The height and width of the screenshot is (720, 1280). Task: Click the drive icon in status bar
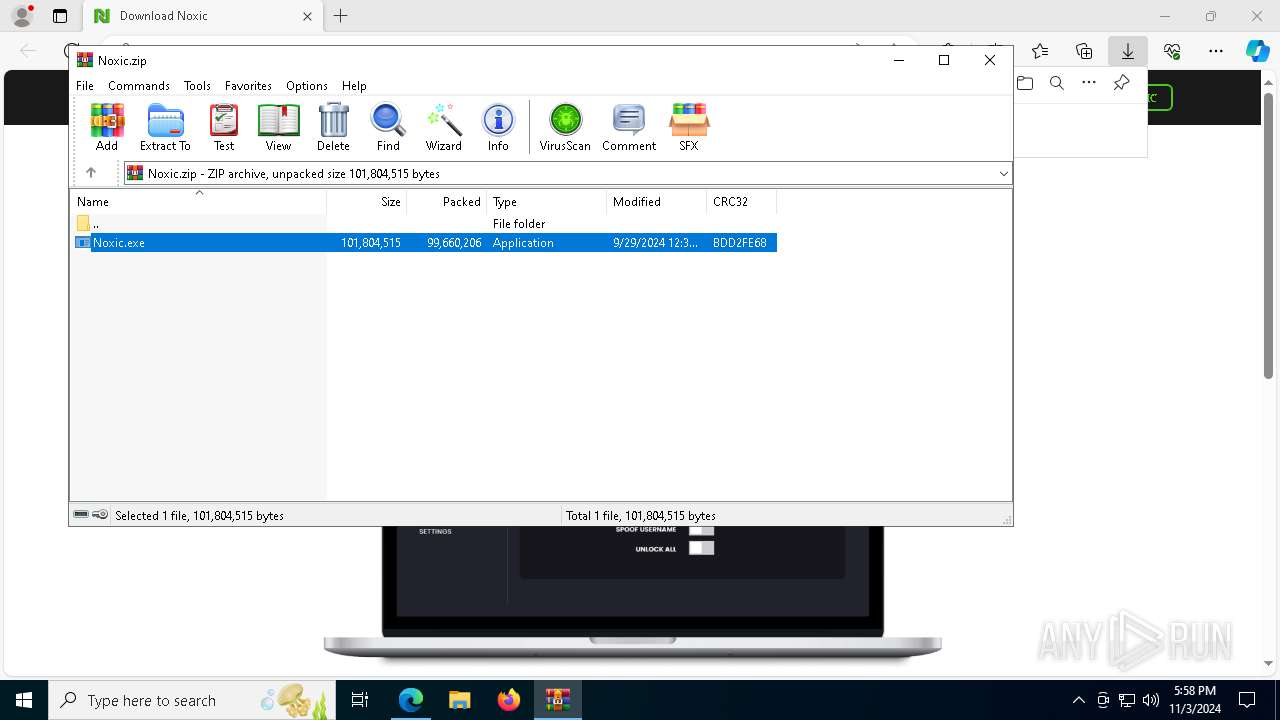coord(81,515)
